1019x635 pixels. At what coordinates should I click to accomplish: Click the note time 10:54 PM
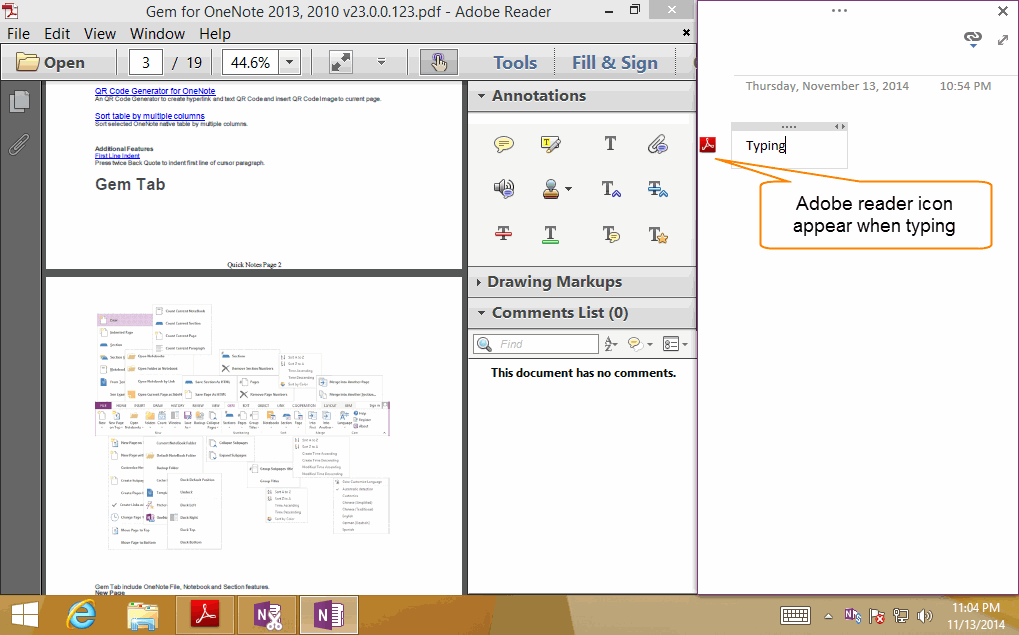pyautogui.click(x=965, y=86)
